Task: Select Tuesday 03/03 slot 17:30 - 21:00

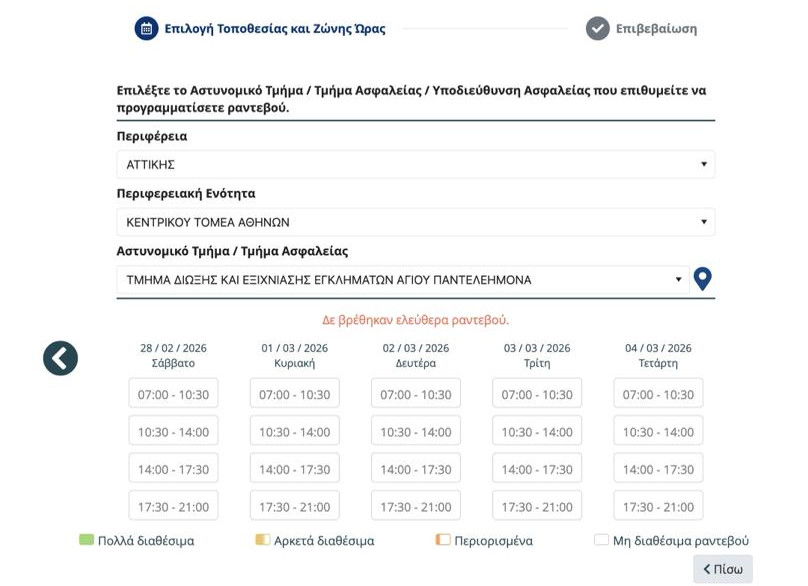Action: (537, 507)
